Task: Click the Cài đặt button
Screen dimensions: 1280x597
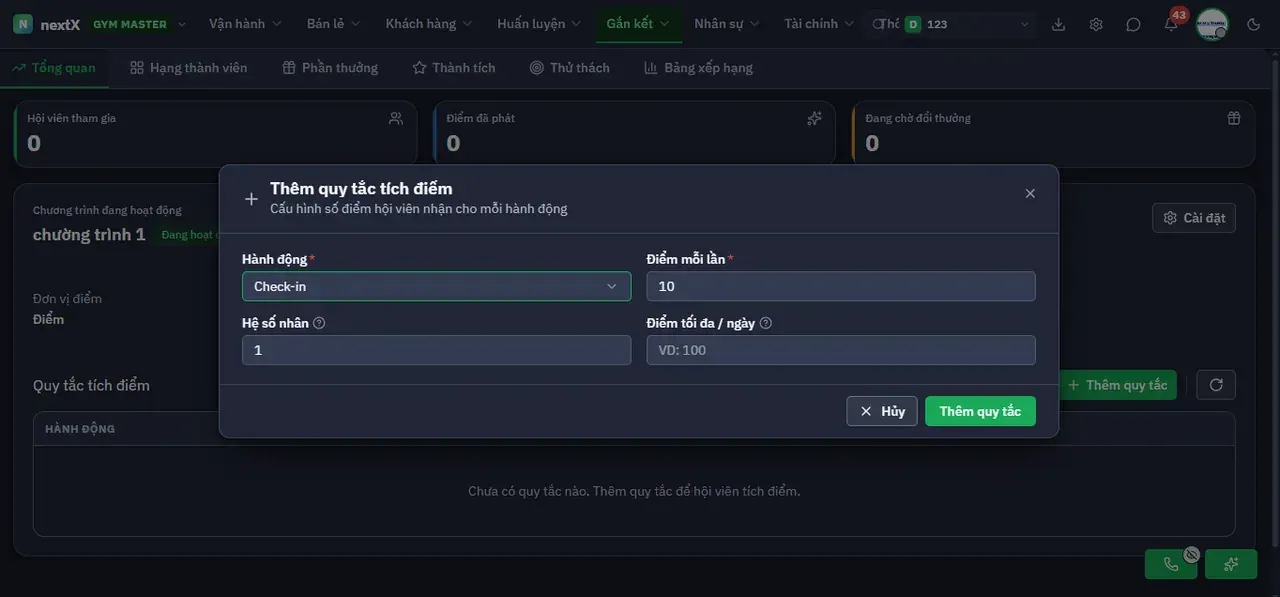Action: [x=1194, y=218]
